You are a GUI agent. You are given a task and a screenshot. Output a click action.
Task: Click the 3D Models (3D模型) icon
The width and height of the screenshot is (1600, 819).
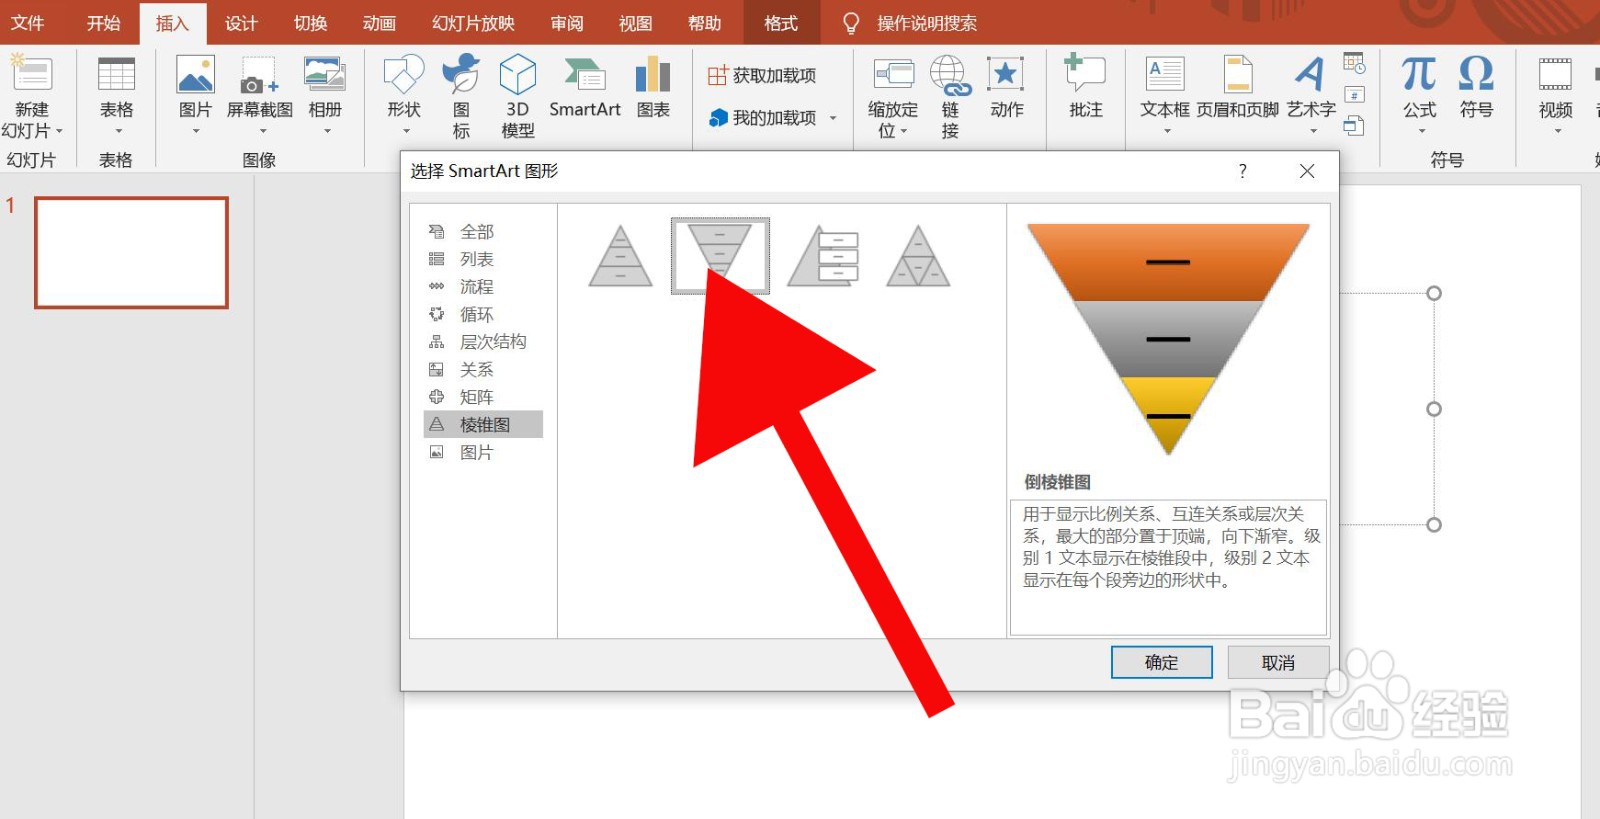click(x=517, y=74)
